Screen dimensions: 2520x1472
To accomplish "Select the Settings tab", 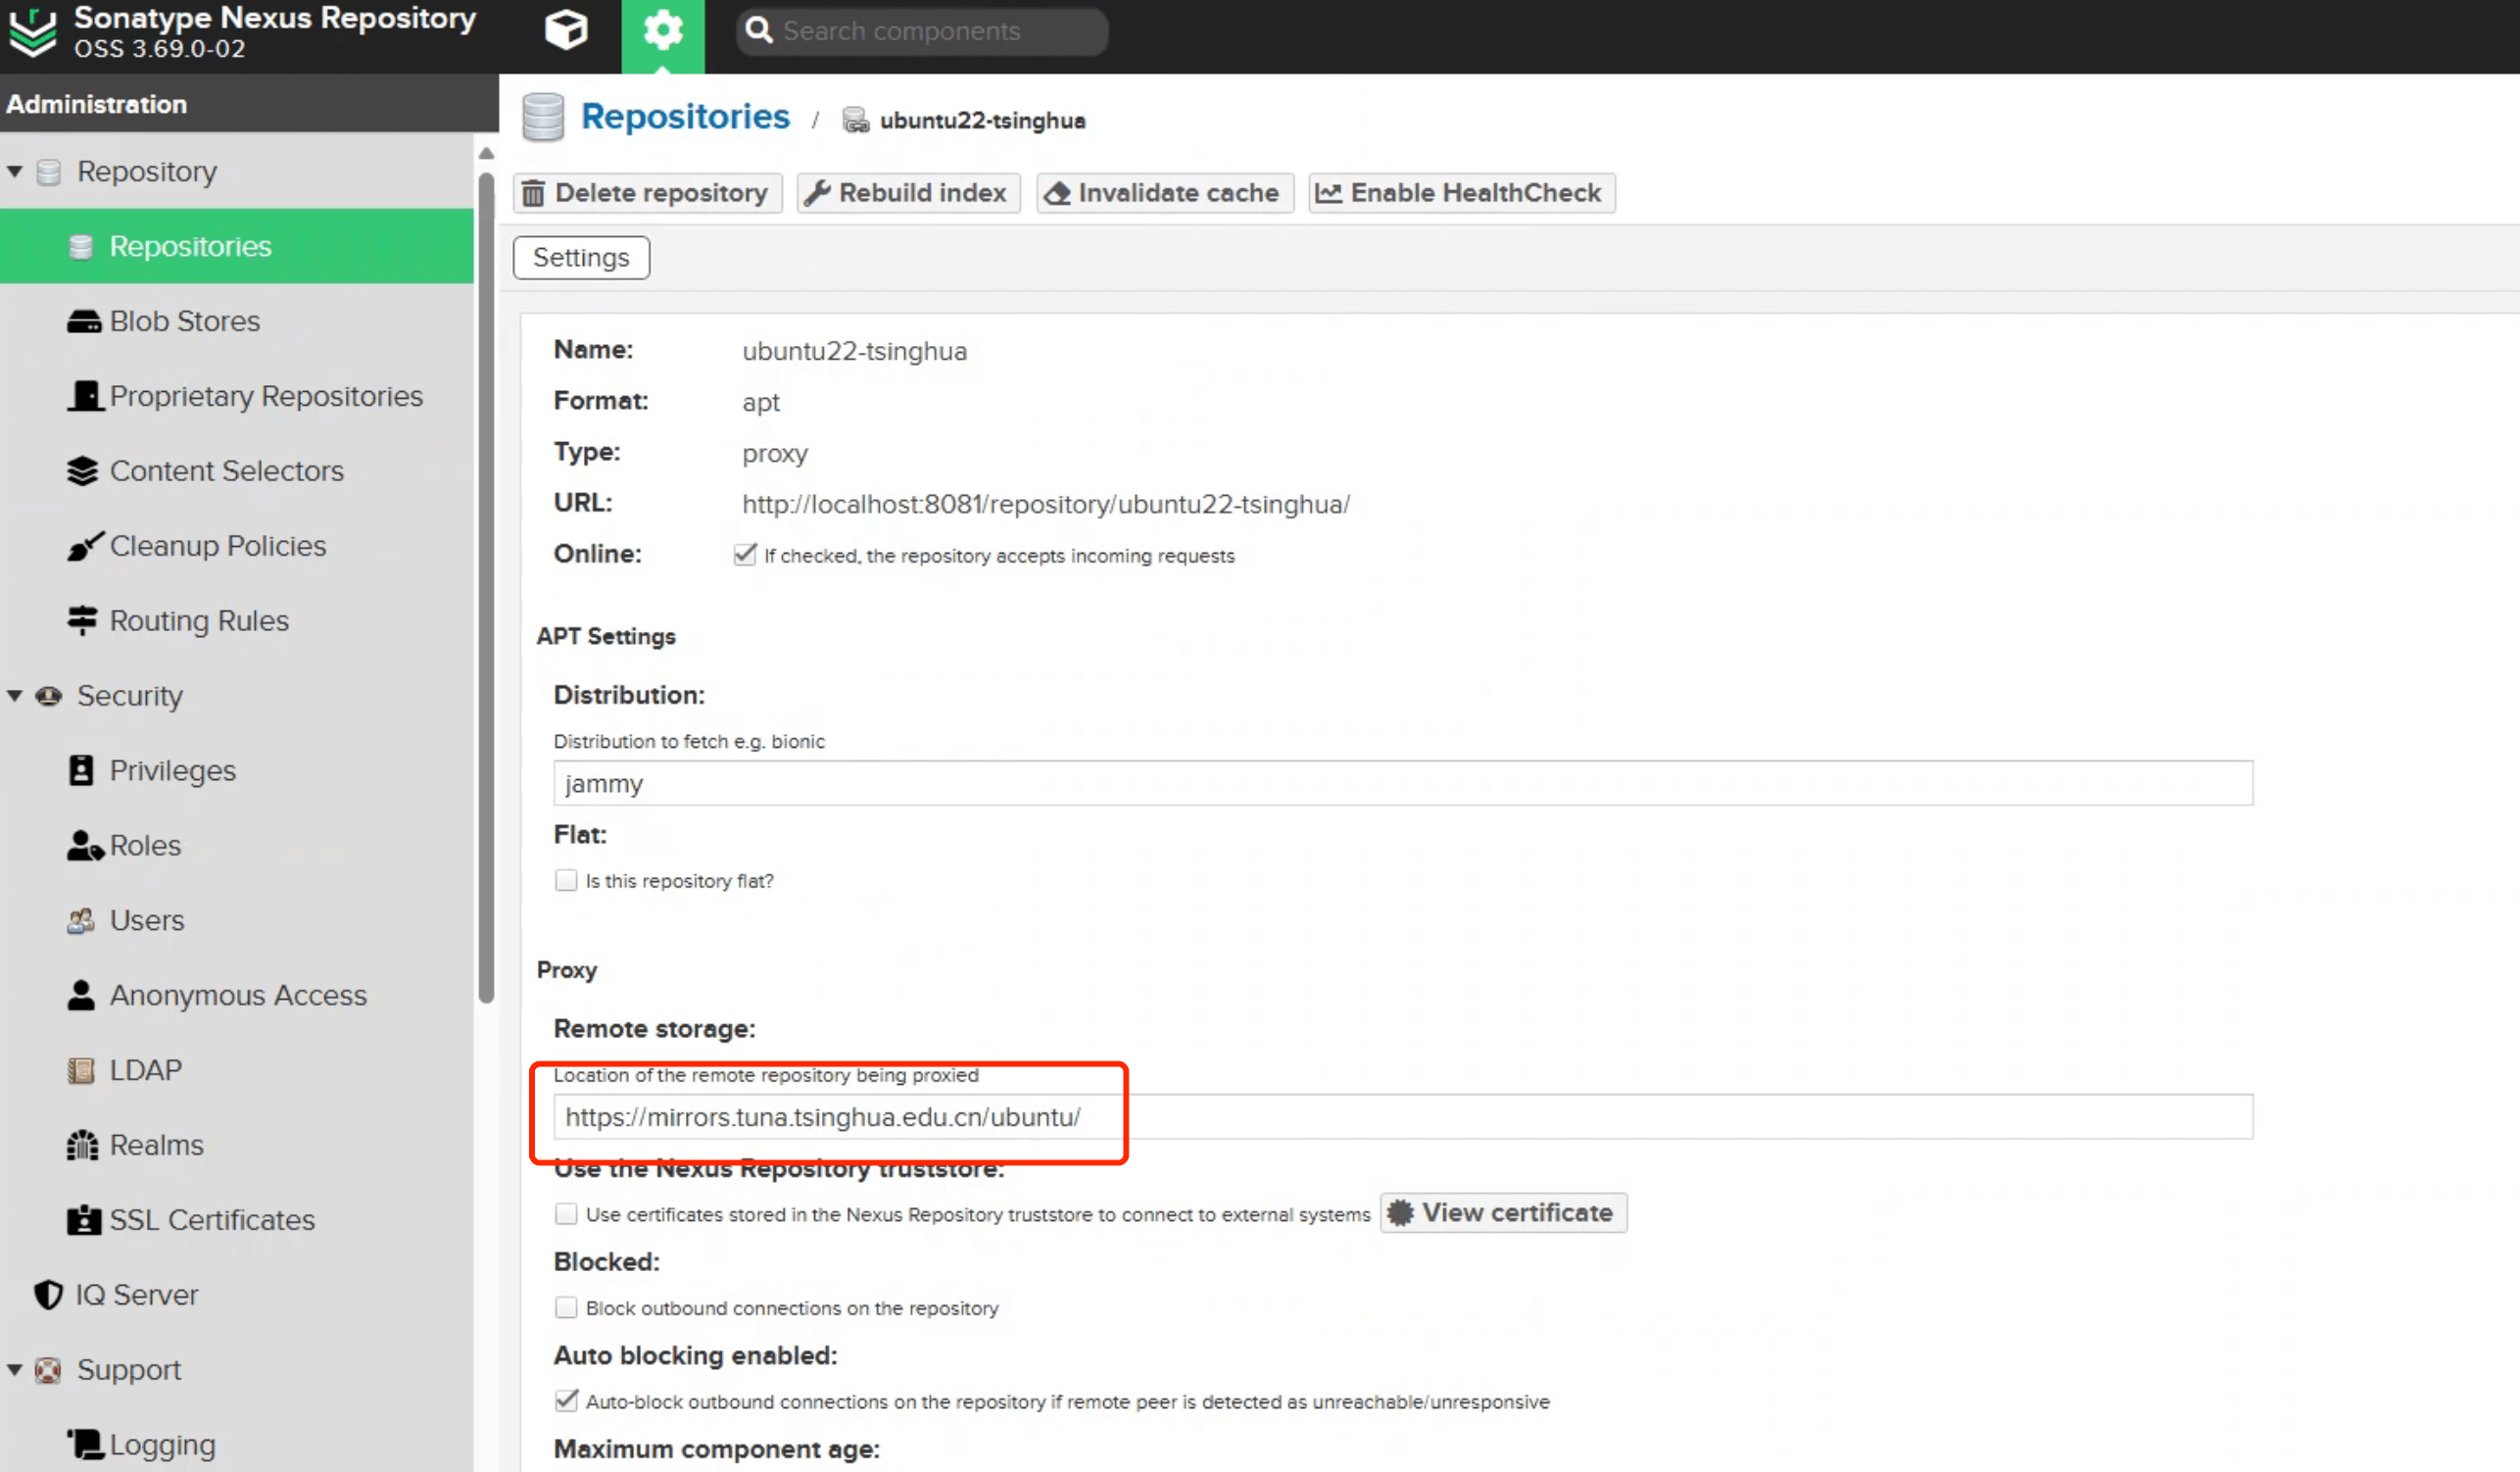I will point(581,258).
